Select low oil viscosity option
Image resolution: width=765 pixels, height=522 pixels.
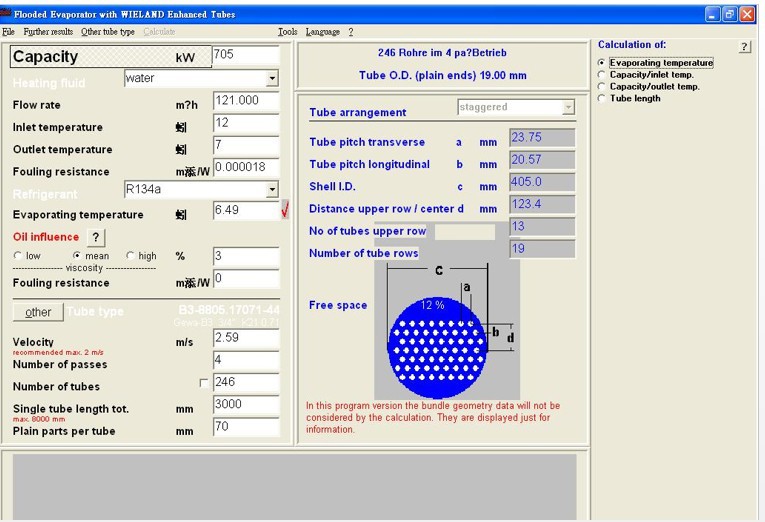click(x=18, y=256)
